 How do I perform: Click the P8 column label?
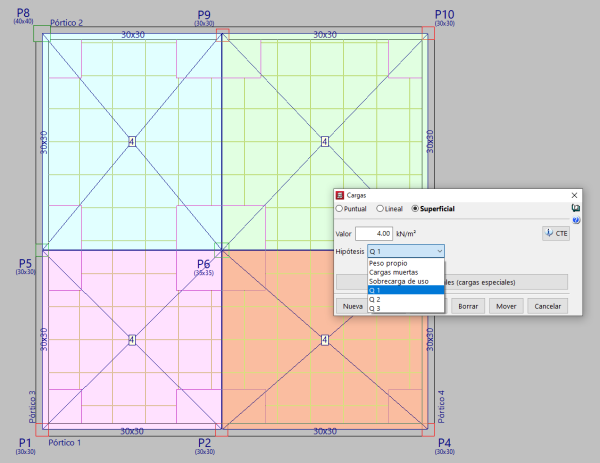pos(23,13)
